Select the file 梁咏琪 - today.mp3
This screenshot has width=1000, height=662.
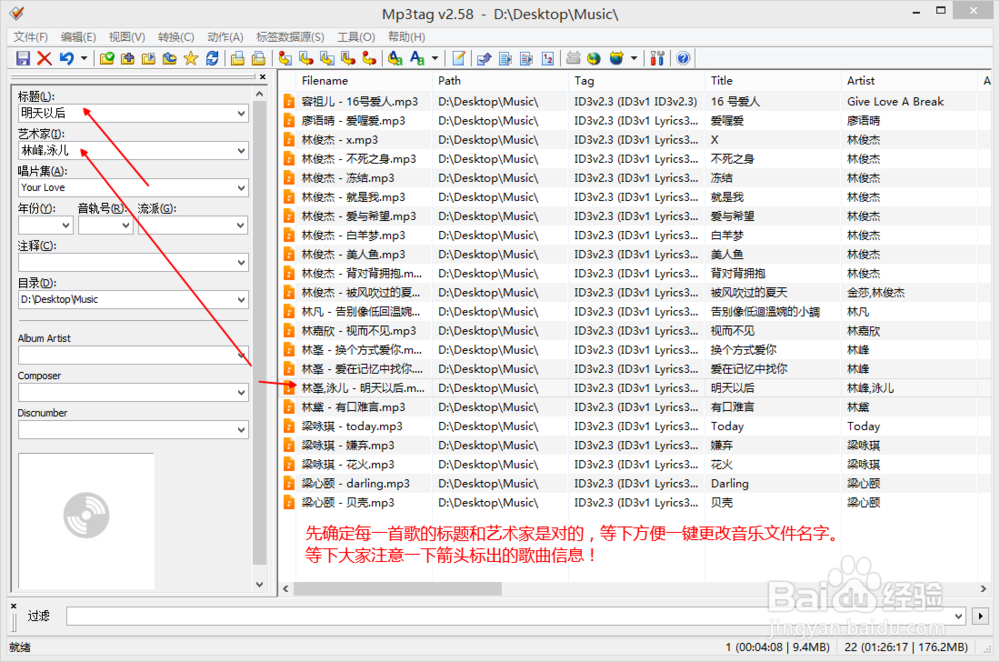(x=352, y=426)
